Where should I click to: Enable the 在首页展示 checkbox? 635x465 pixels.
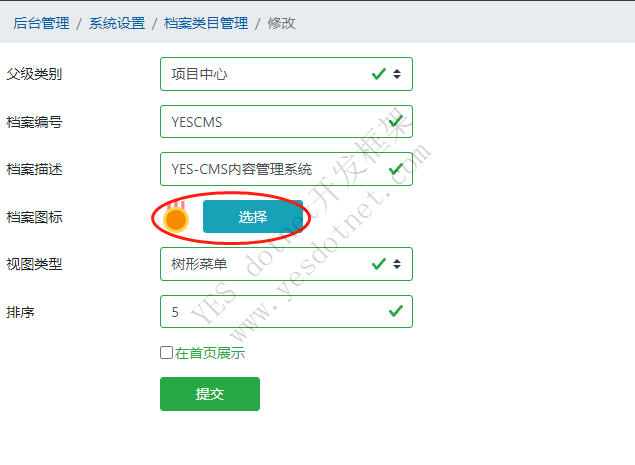(166, 352)
